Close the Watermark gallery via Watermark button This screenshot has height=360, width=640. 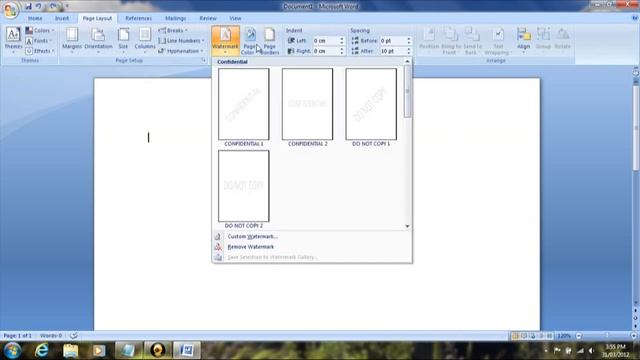tap(225, 40)
